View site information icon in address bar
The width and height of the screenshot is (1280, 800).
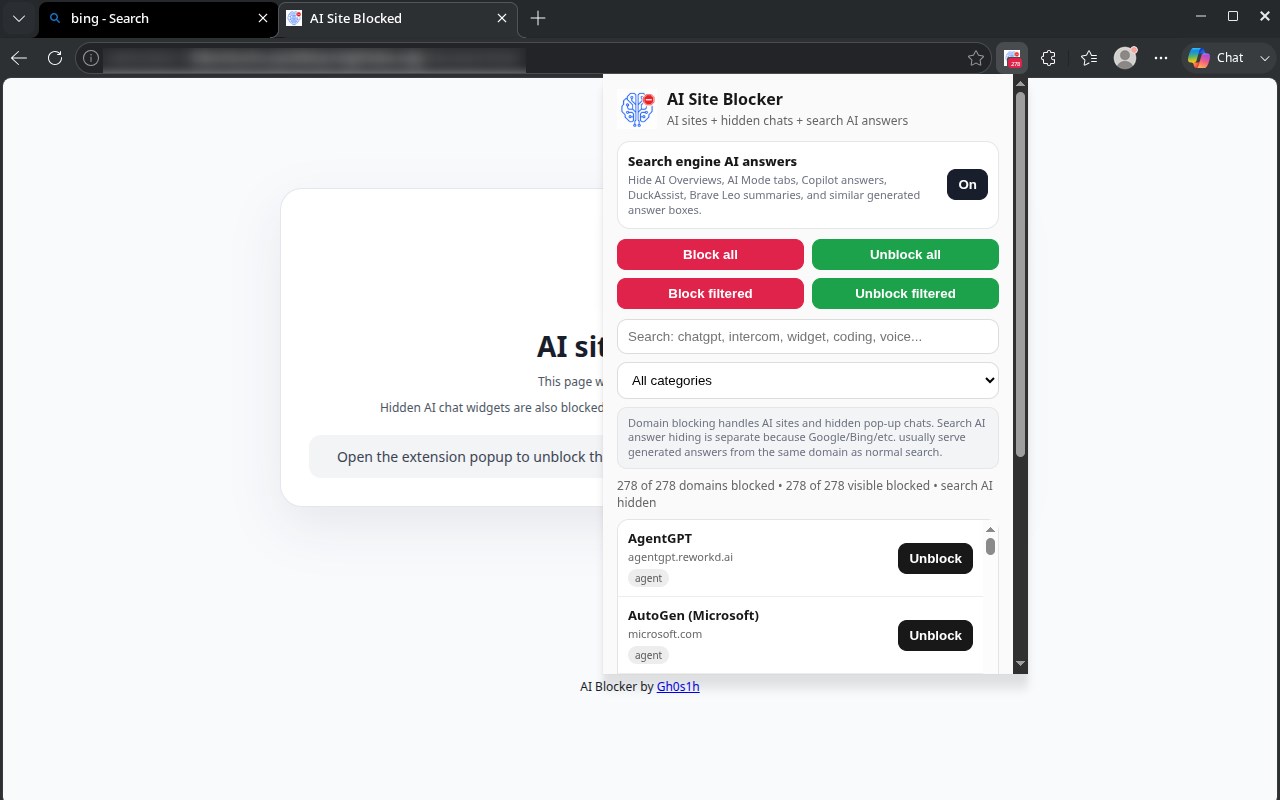click(x=91, y=58)
